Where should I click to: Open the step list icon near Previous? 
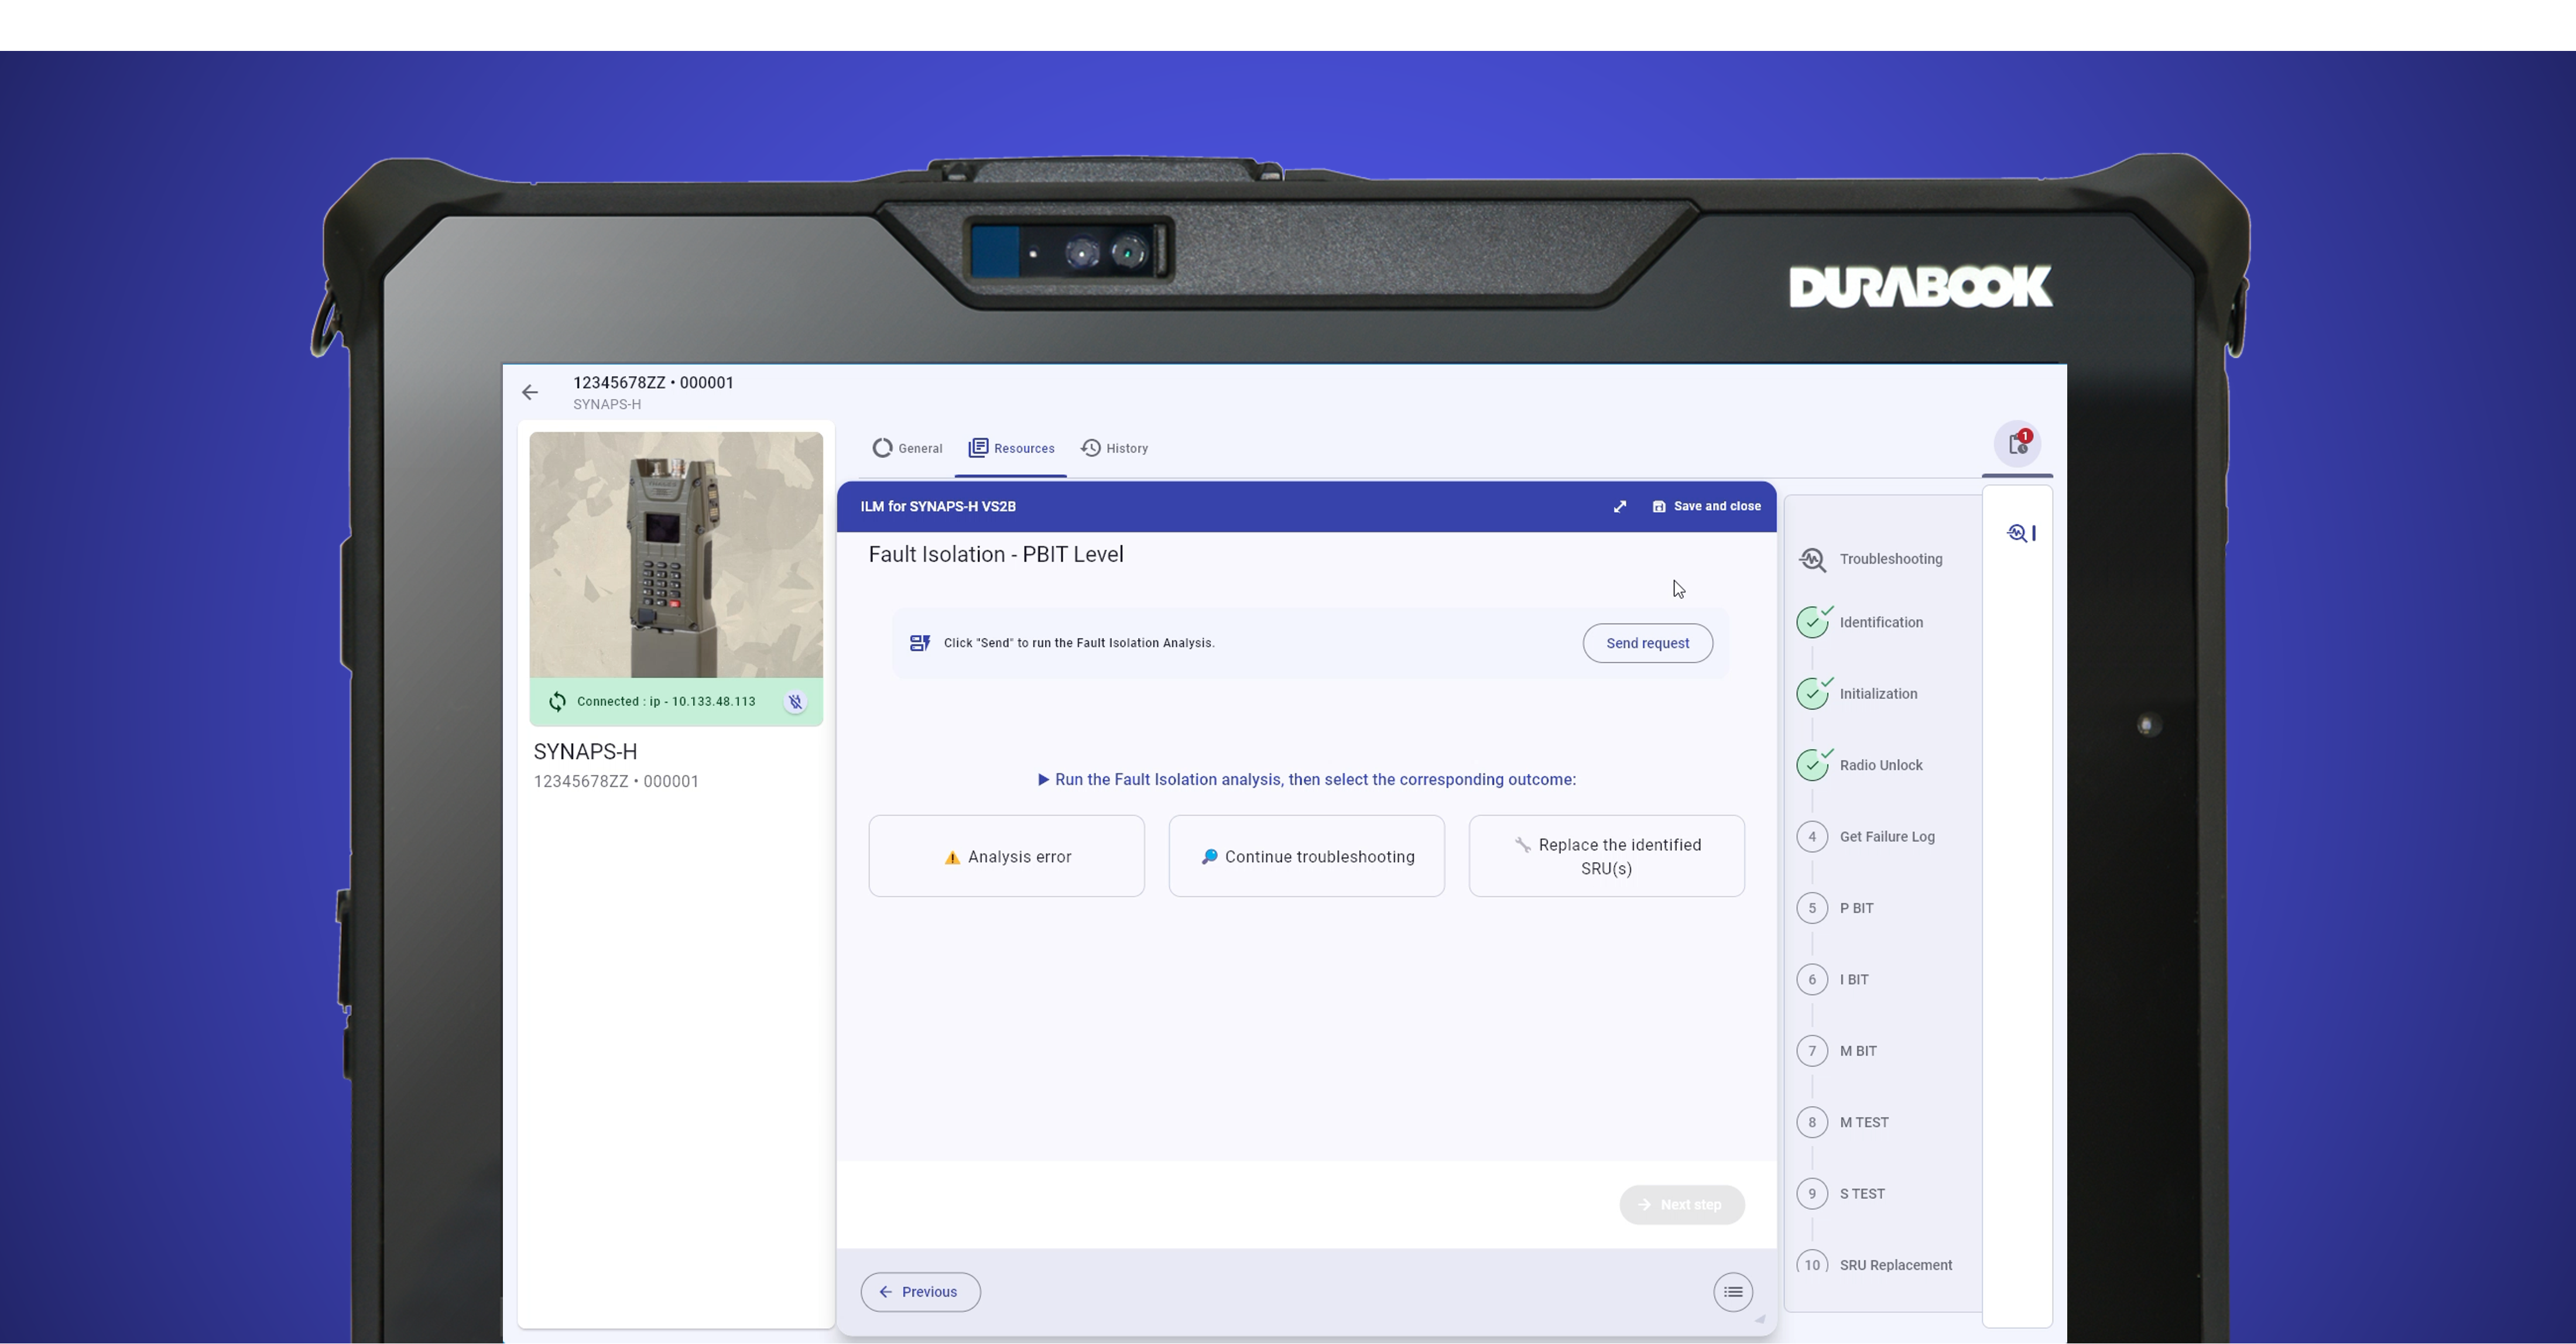[1733, 1292]
